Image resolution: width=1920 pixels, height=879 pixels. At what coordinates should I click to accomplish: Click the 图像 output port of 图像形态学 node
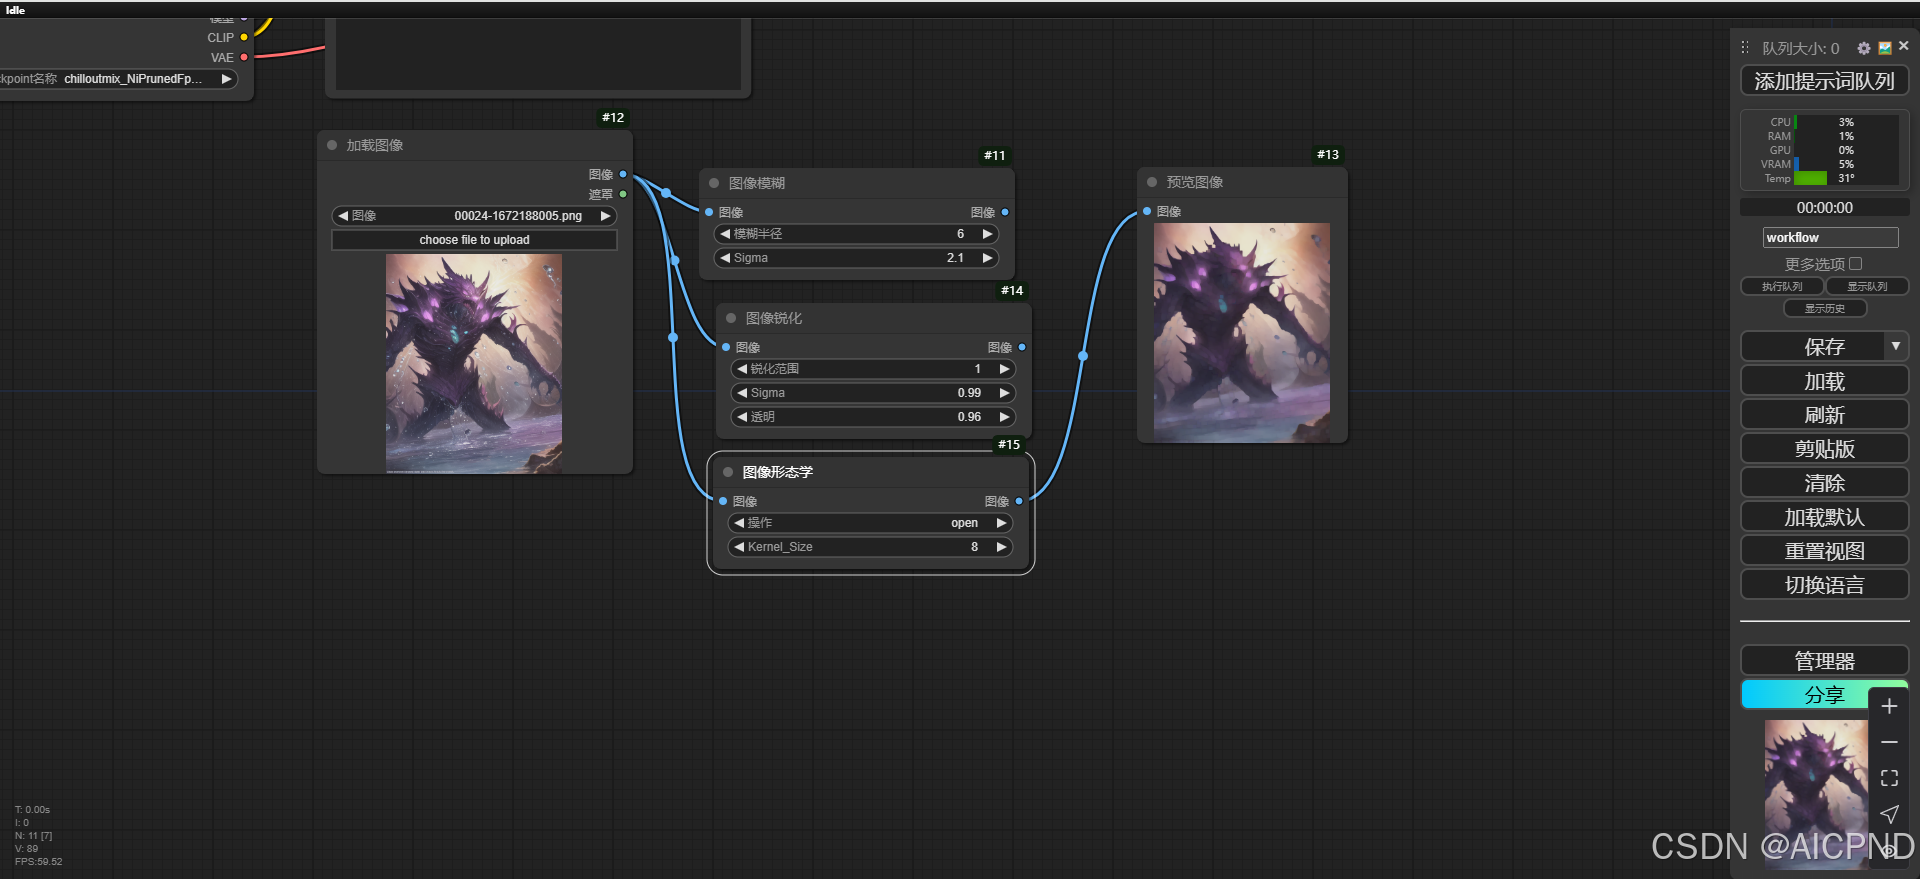(x=1019, y=501)
